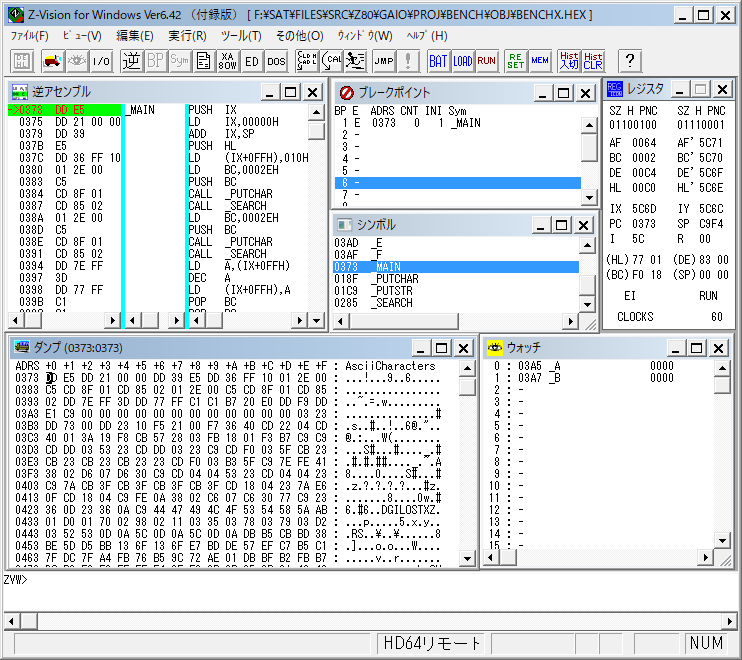742x660 pixels.
Task: Select the _SEARCH symbol row
Action: coord(456,303)
